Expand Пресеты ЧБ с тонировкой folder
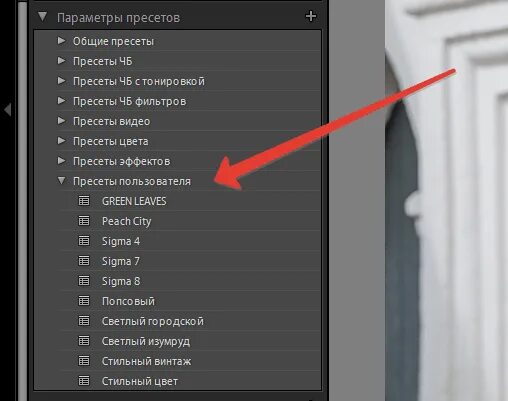The height and width of the screenshot is (401, 508). tap(61, 81)
